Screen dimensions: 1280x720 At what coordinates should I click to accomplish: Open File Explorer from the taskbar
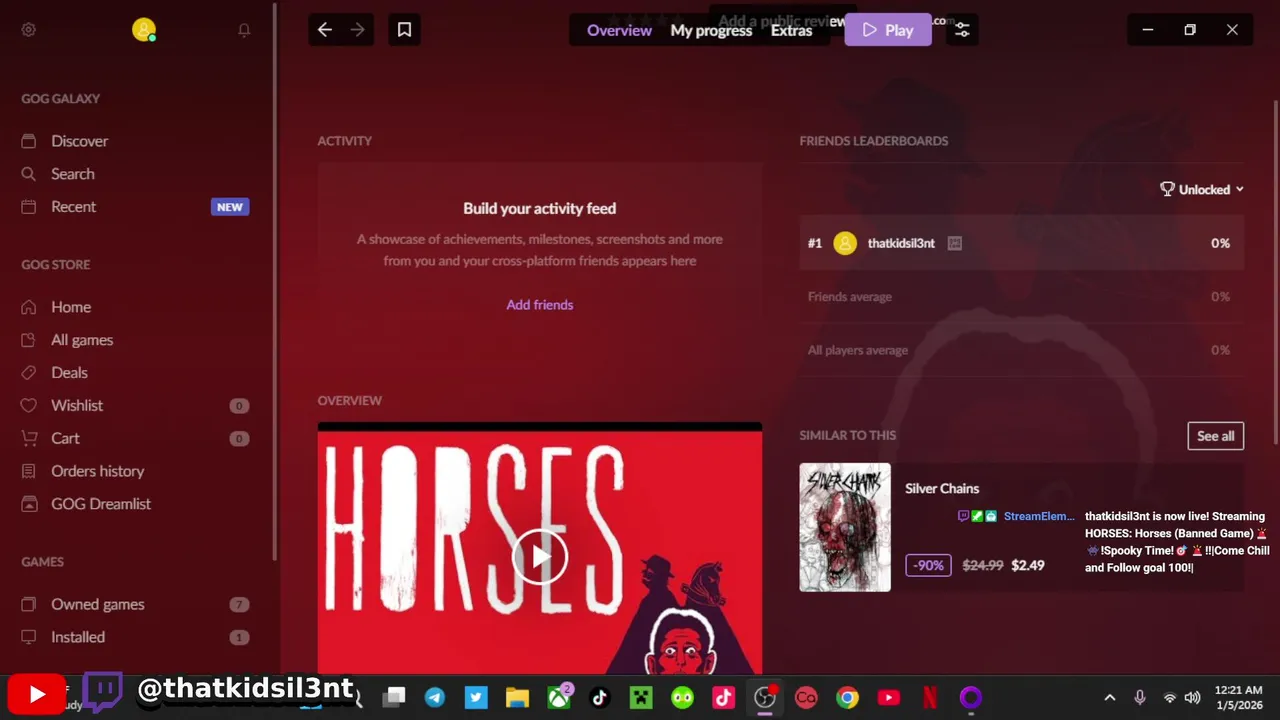517,698
